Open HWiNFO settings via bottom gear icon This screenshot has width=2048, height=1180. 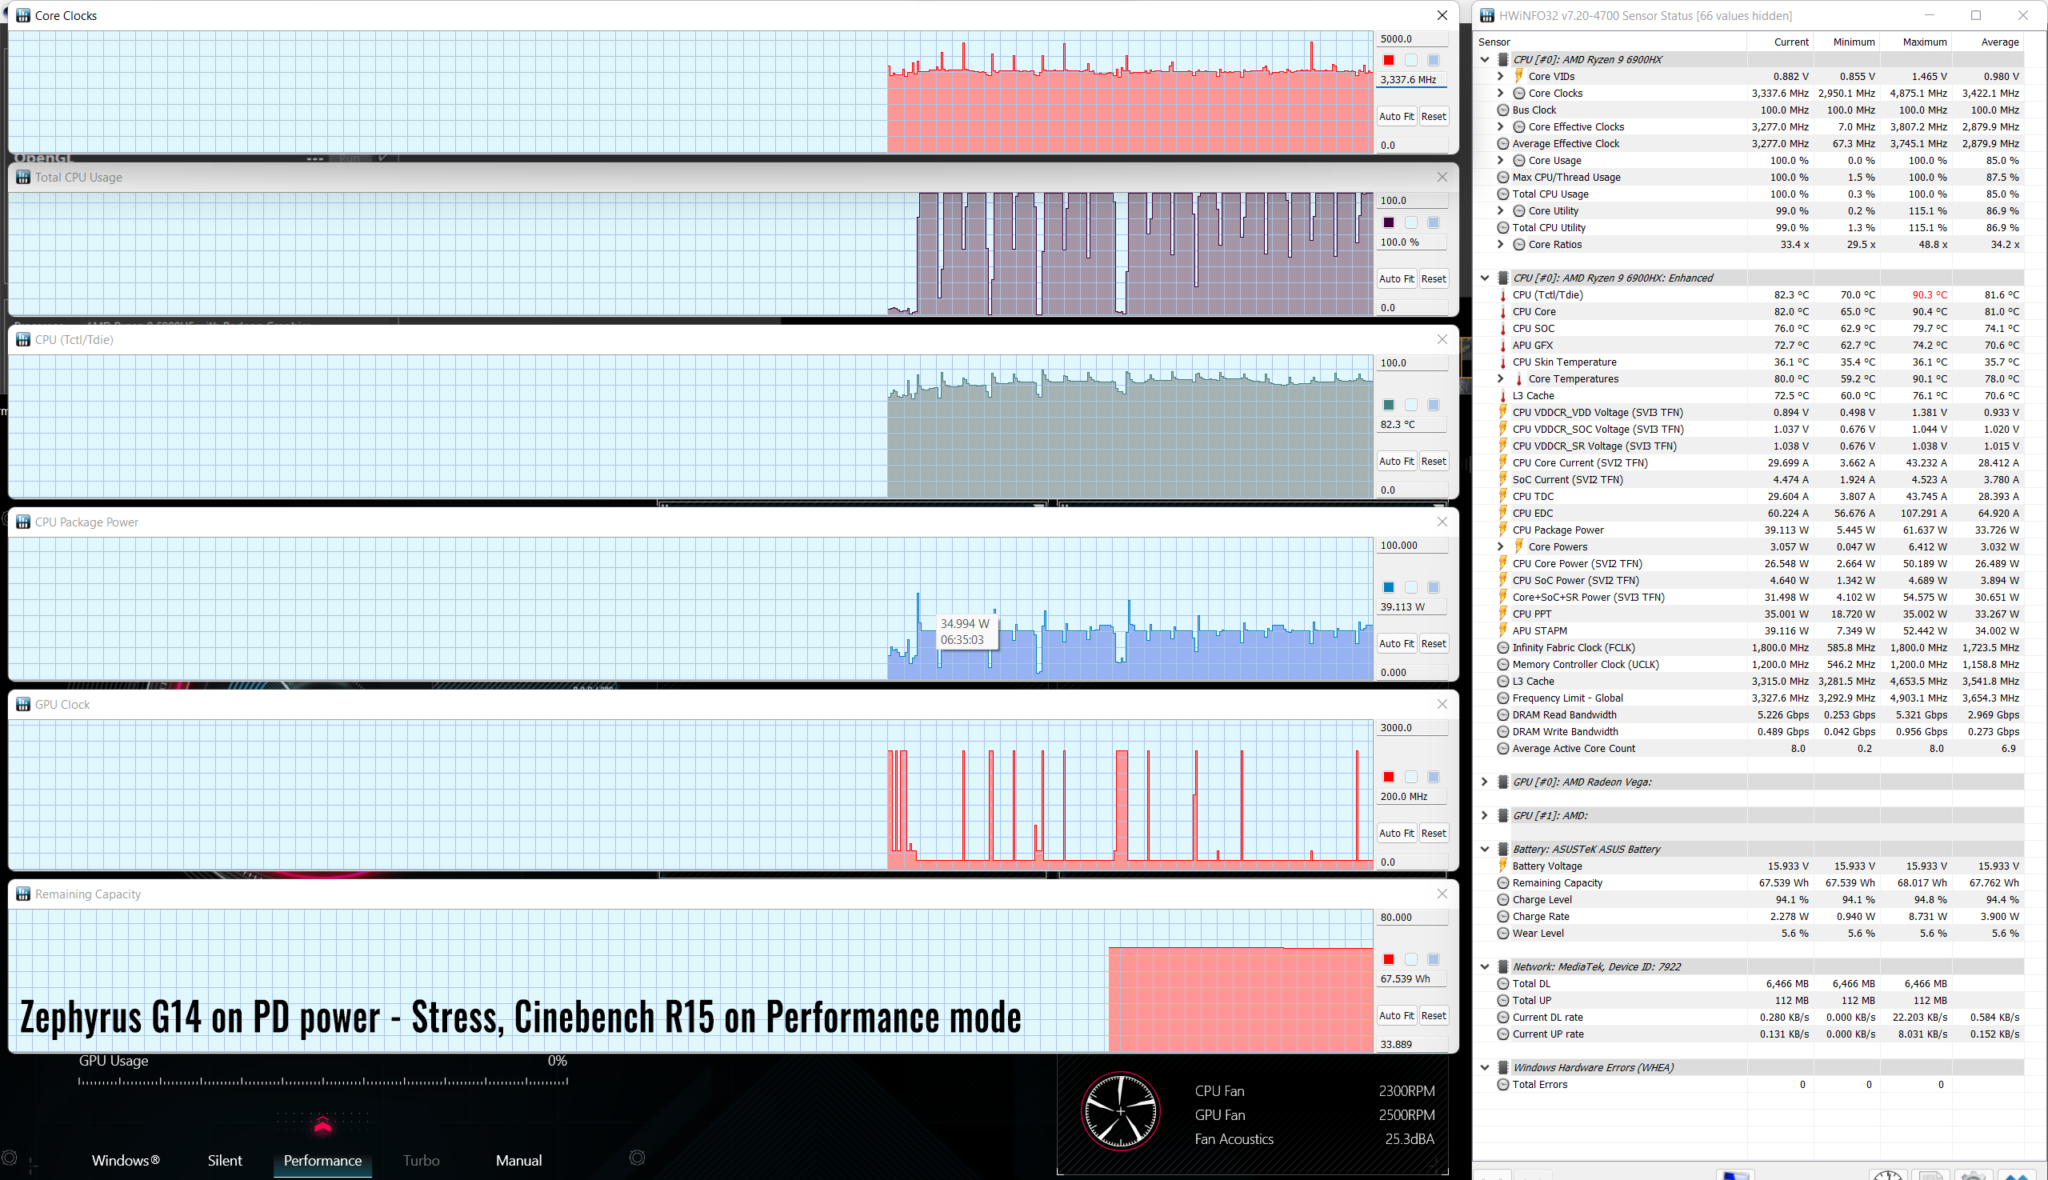click(x=1972, y=1175)
